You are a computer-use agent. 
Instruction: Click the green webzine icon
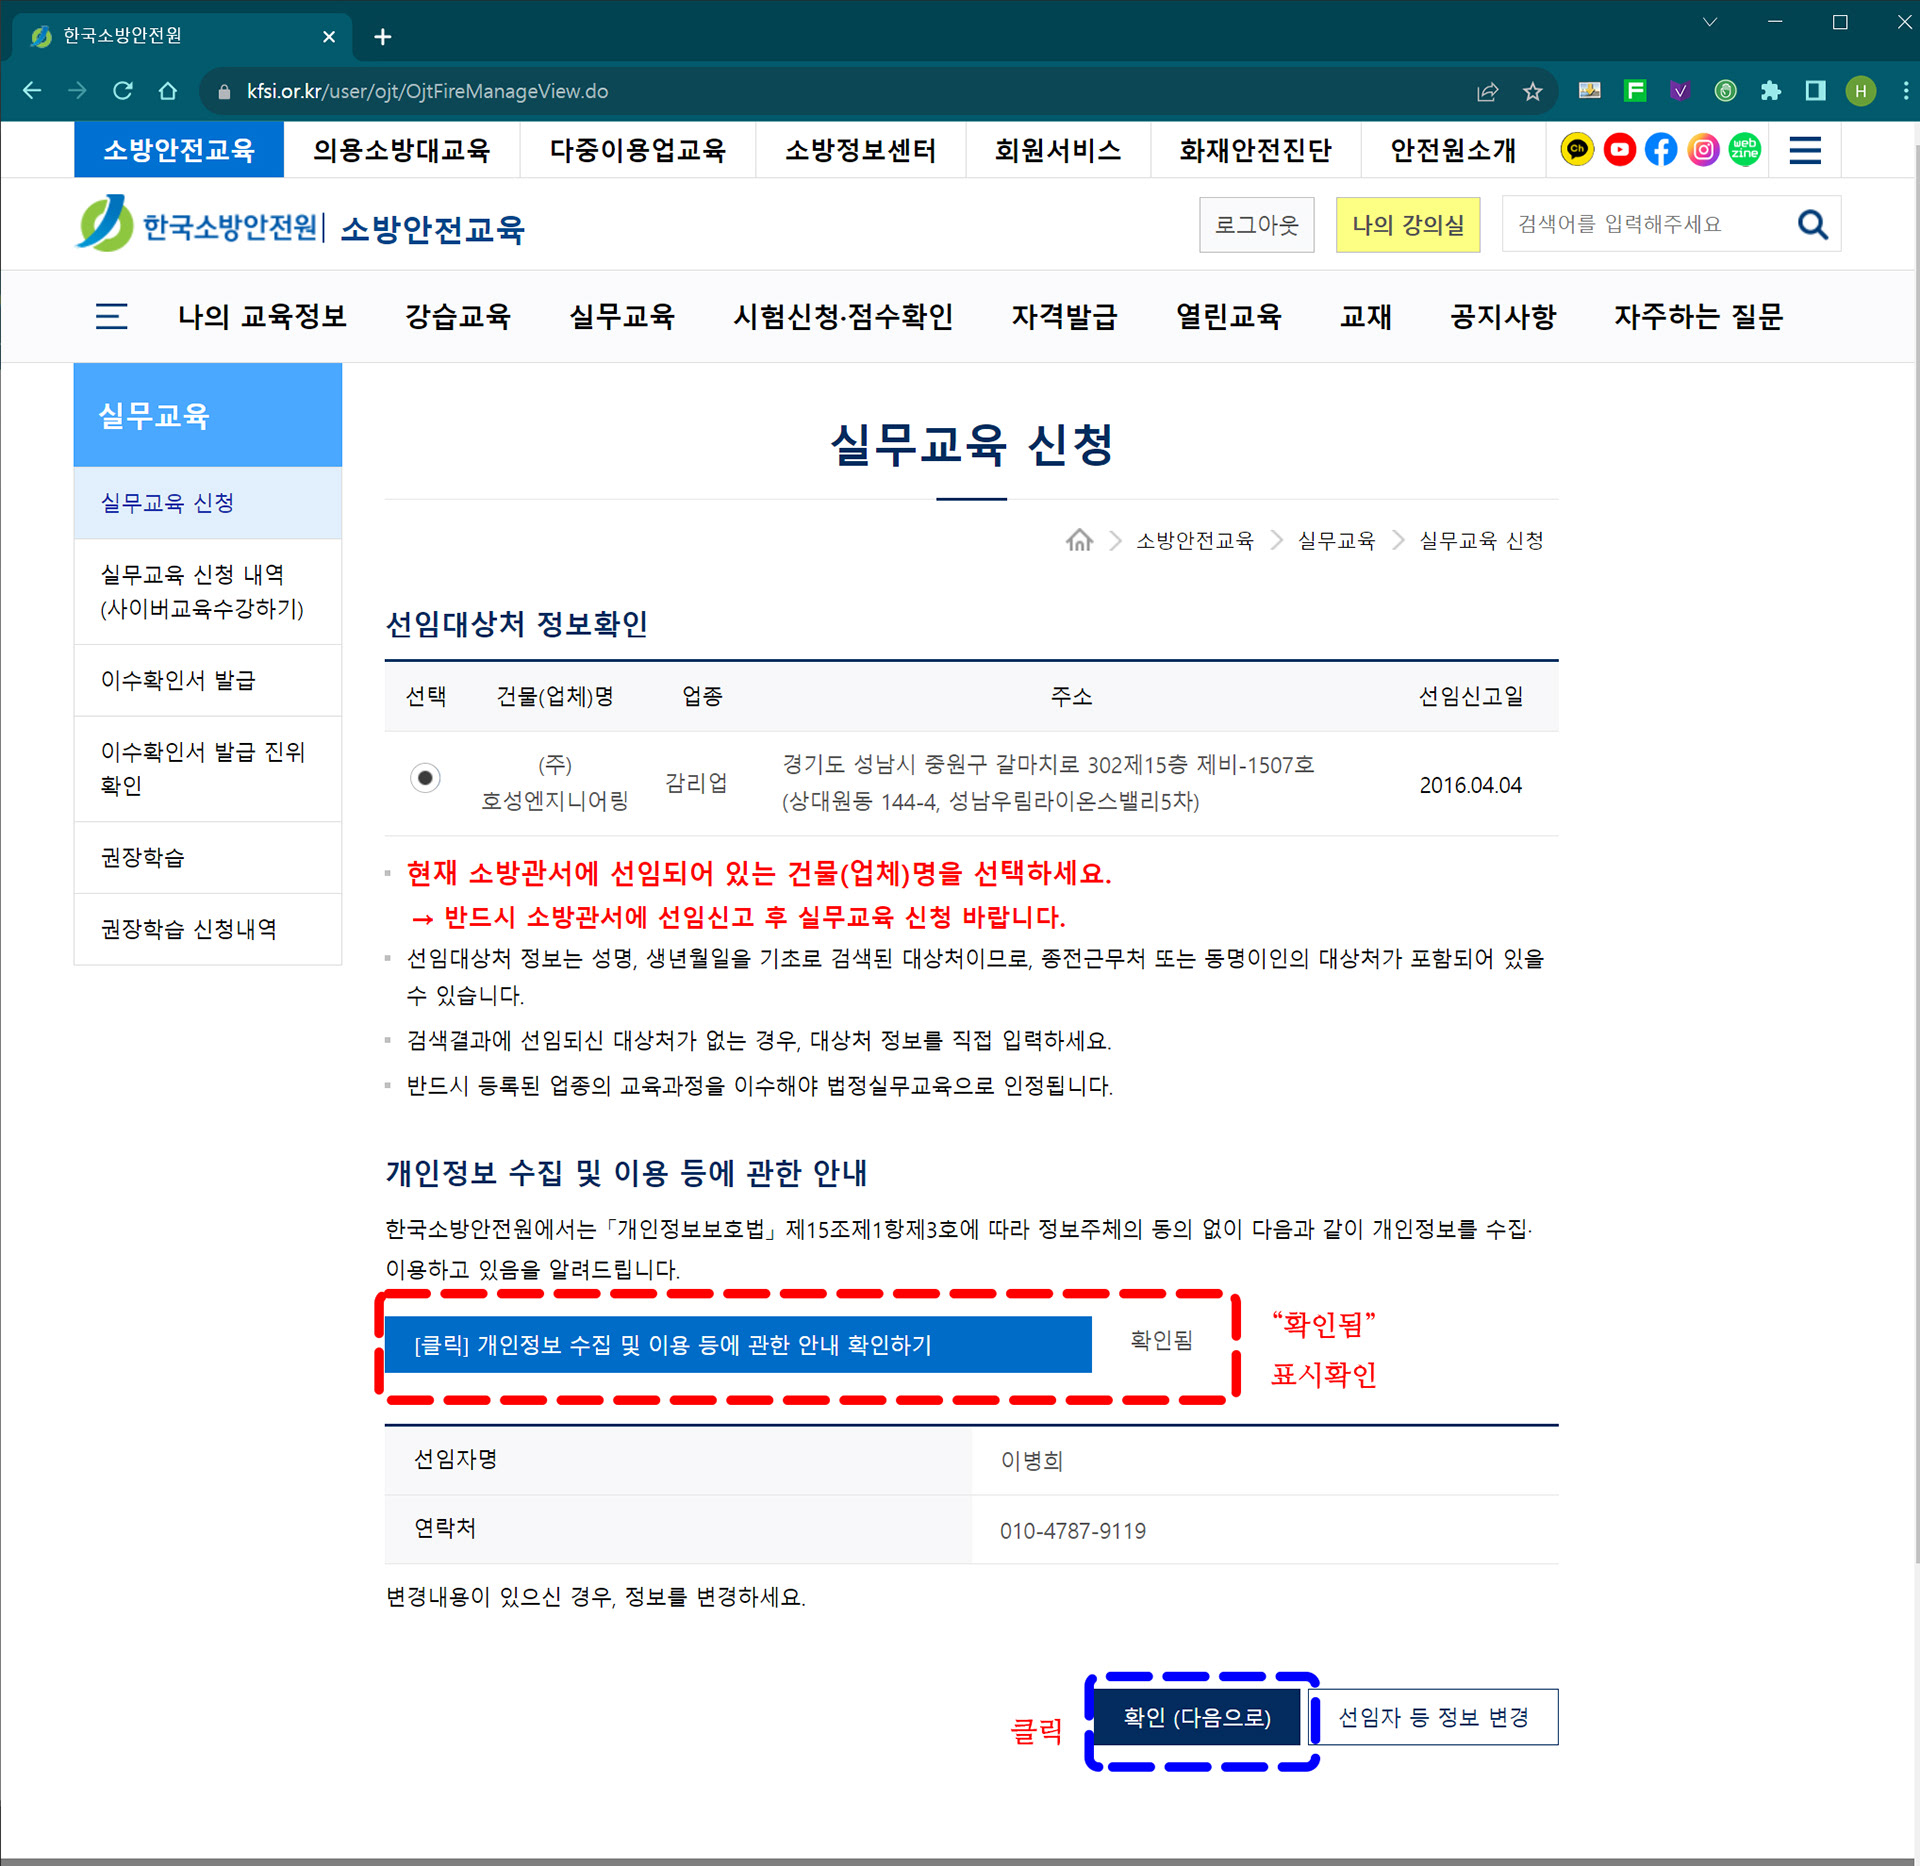point(1745,150)
